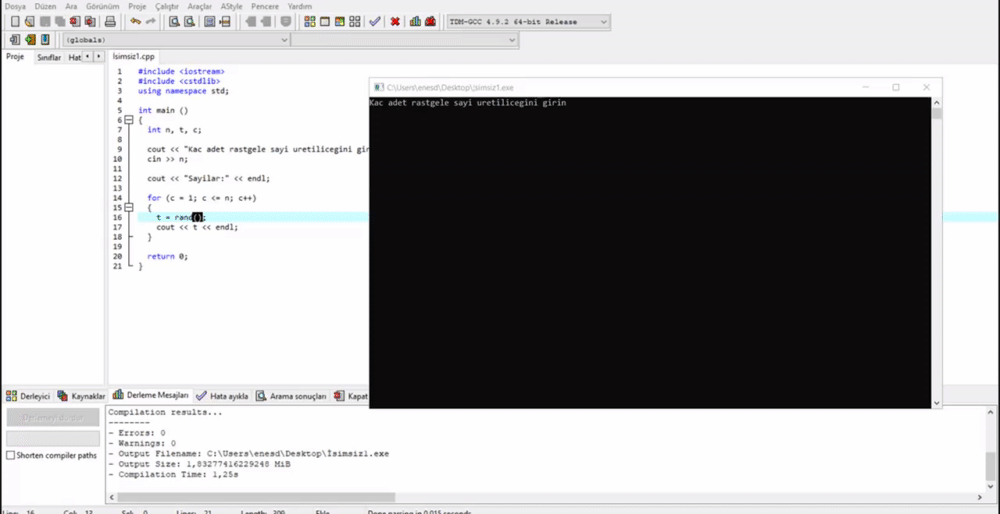Open the TDM-GCC 4.9.2 compiler dropdown
Screen dimensions: 1000x514
(x=528, y=22)
